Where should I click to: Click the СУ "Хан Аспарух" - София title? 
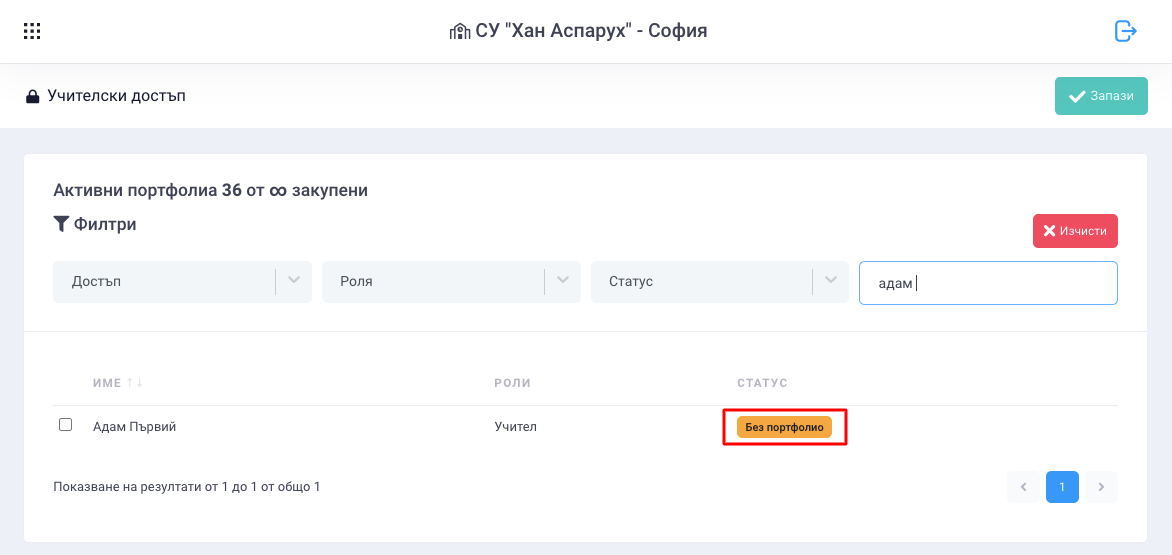coord(591,31)
